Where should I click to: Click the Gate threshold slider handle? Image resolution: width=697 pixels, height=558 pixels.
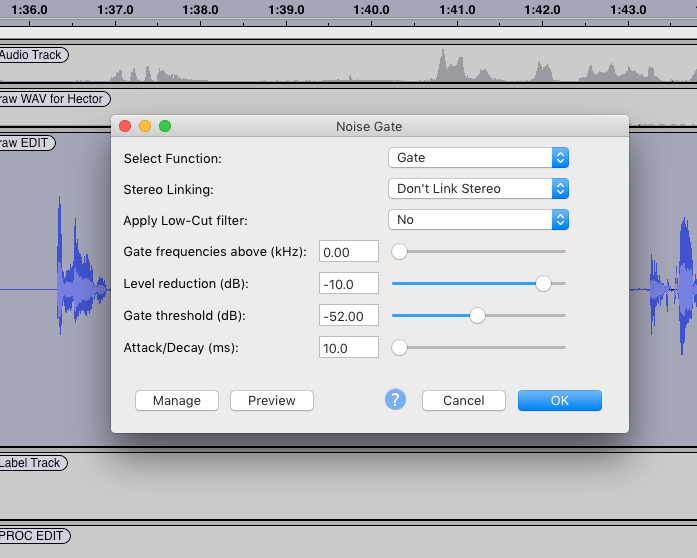point(477,316)
